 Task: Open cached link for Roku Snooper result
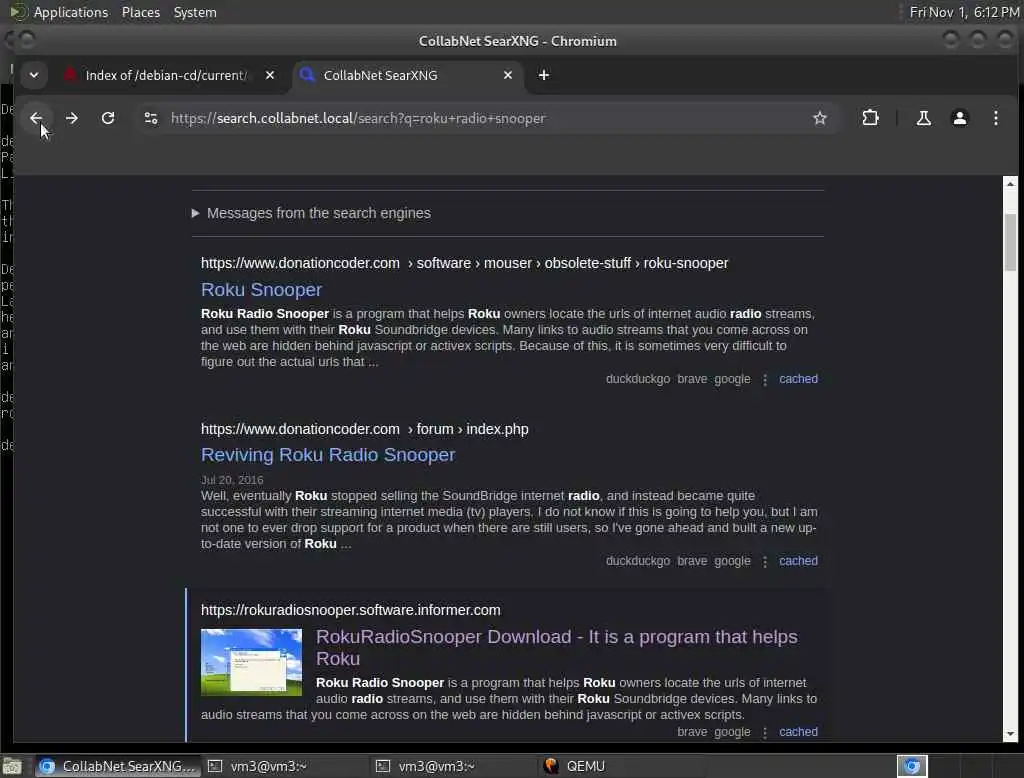[798, 379]
